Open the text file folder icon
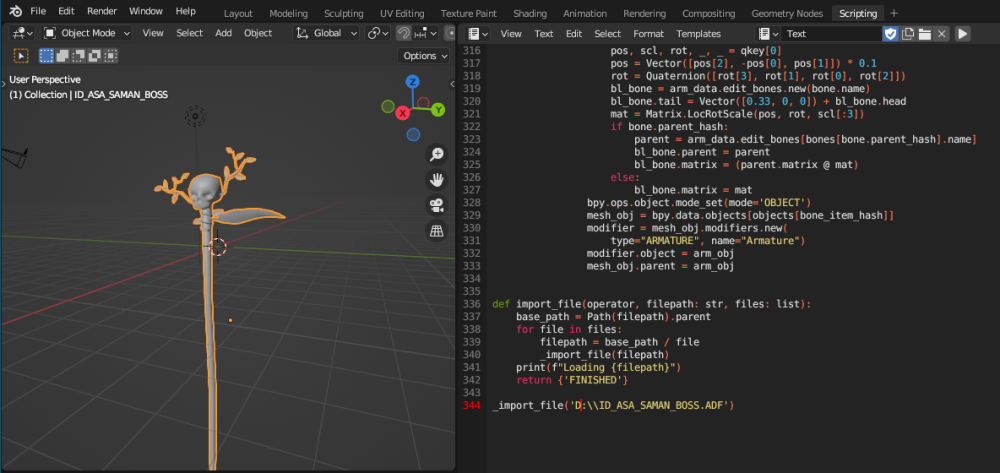The image size is (1000, 473). tap(924, 34)
